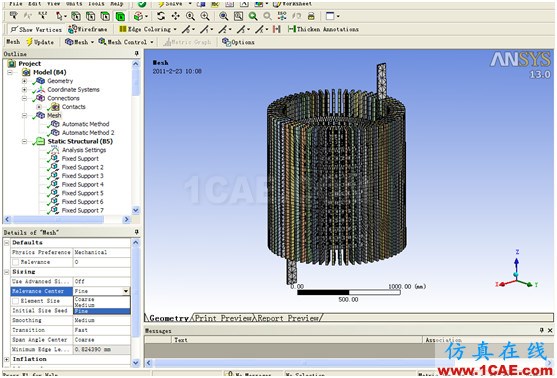557x378 pixels.
Task: Expand the Geometry tree node
Action: (25, 81)
